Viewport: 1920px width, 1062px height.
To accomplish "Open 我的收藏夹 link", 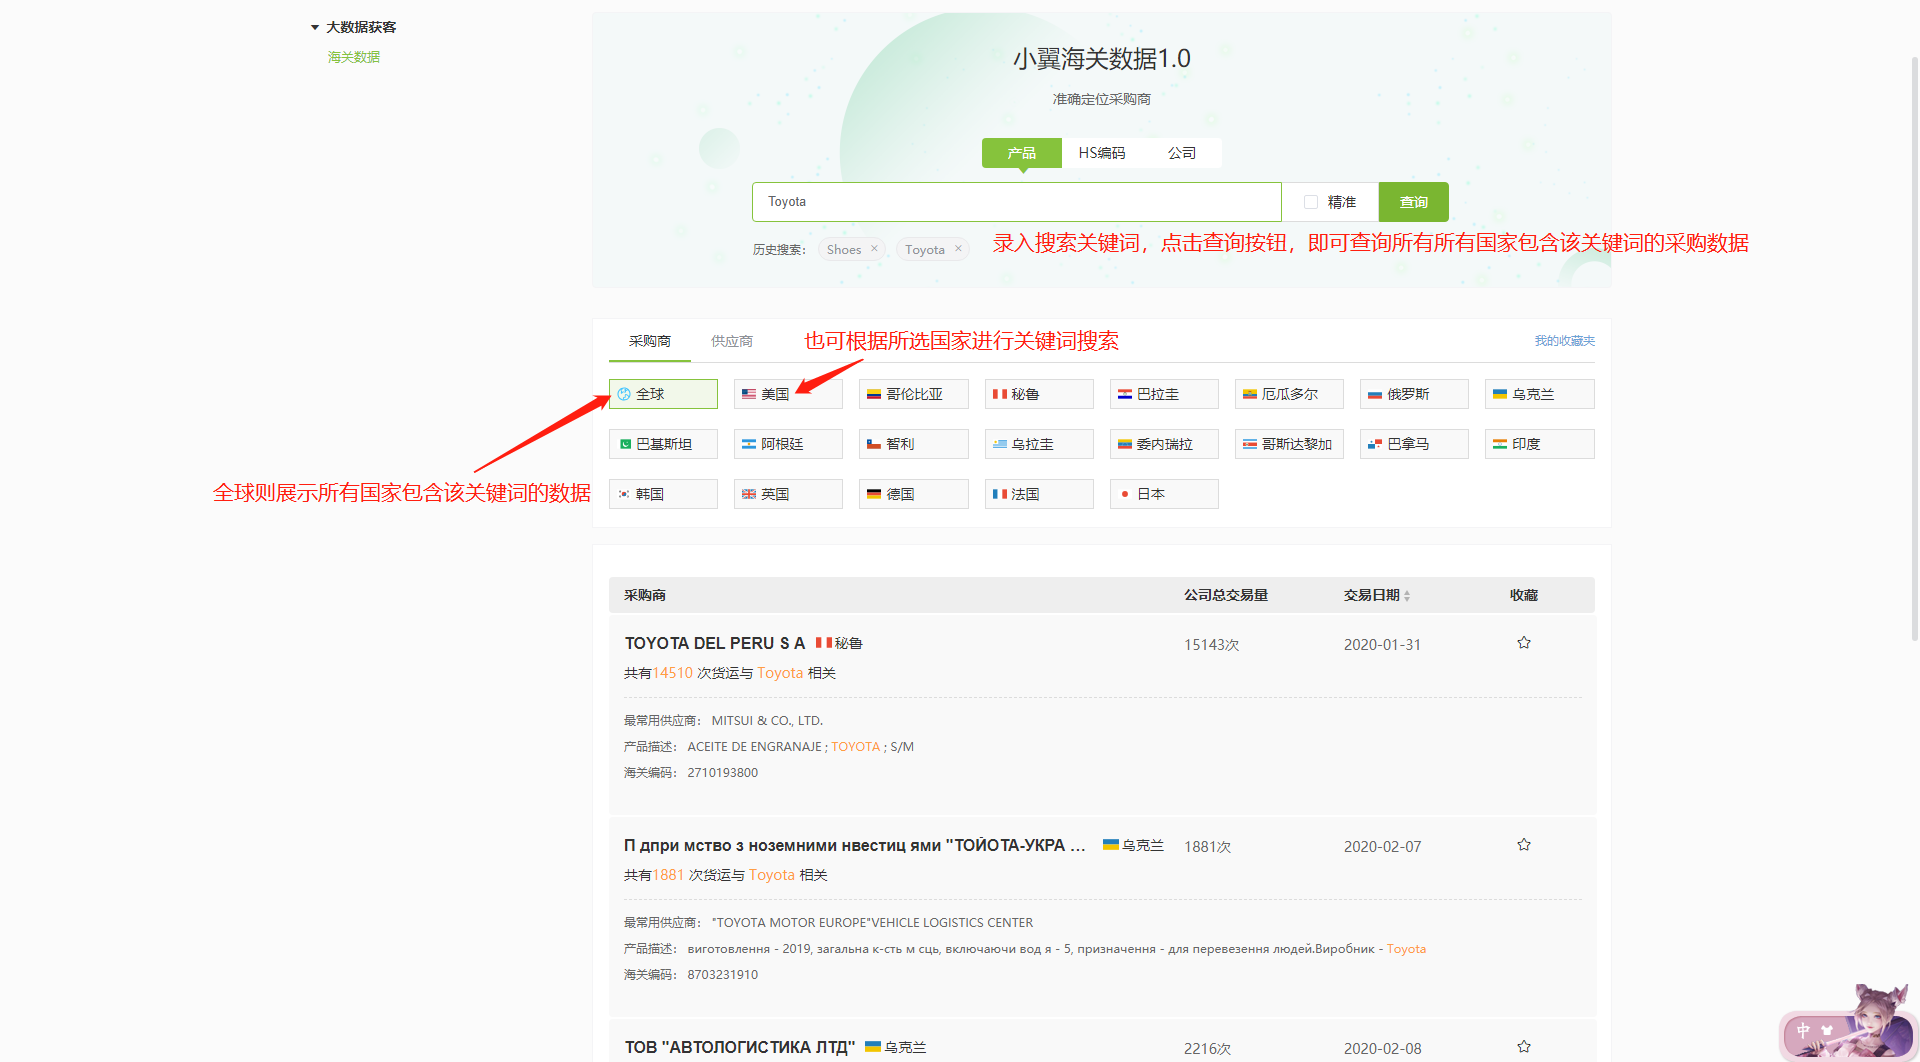I will (x=1564, y=341).
